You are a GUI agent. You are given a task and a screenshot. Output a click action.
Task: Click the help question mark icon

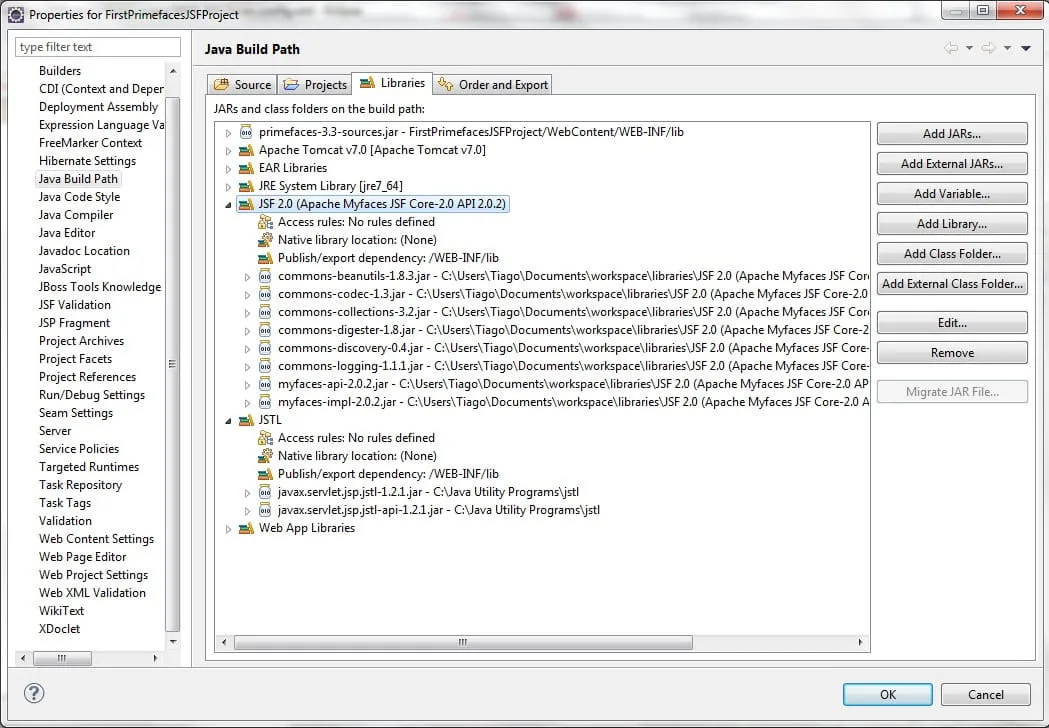click(x=34, y=693)
